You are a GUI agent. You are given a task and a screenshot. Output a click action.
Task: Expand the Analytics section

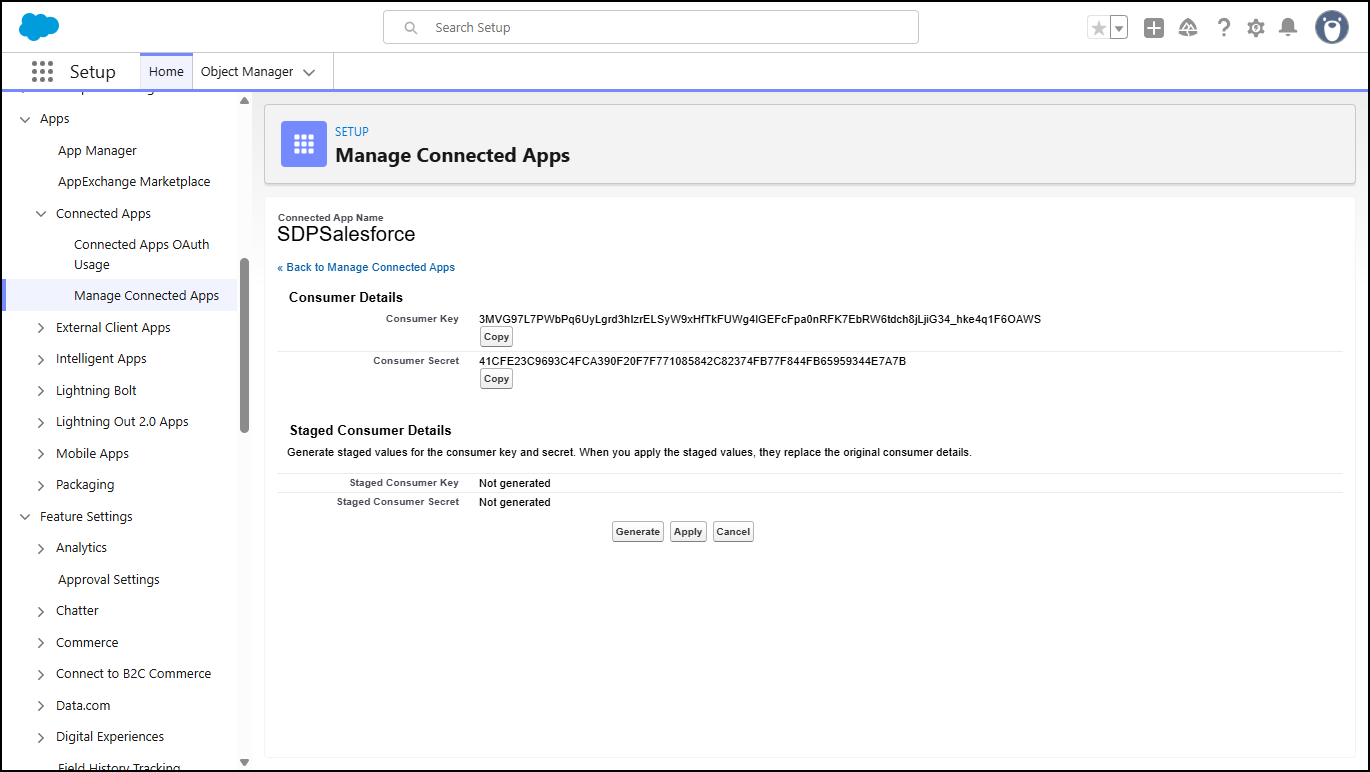tap(41, 548)
